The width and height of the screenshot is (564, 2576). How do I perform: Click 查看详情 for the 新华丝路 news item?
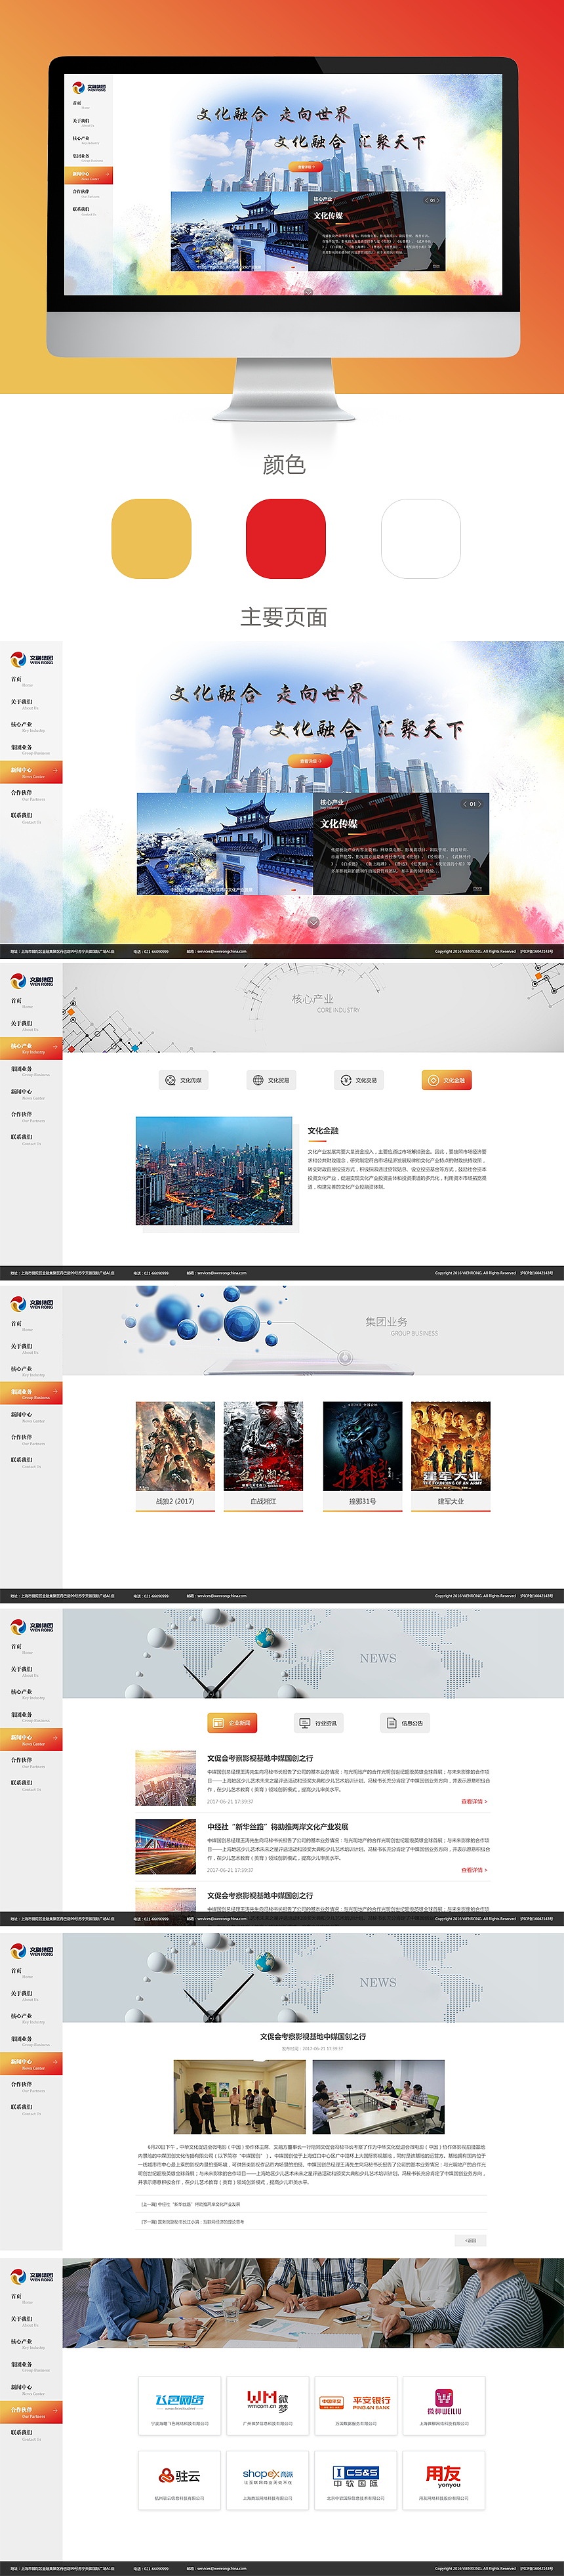tap(474, 1869)
